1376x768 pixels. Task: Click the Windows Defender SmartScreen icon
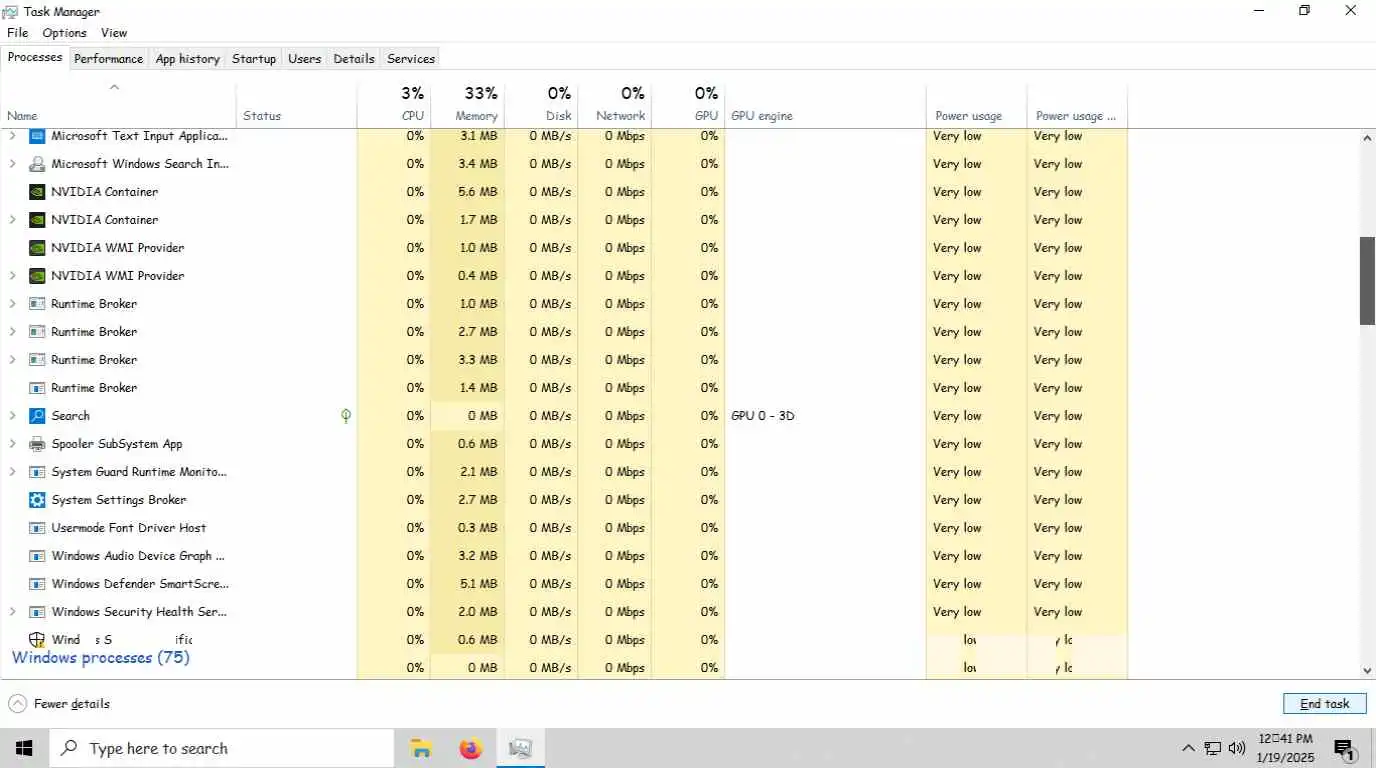37,584
